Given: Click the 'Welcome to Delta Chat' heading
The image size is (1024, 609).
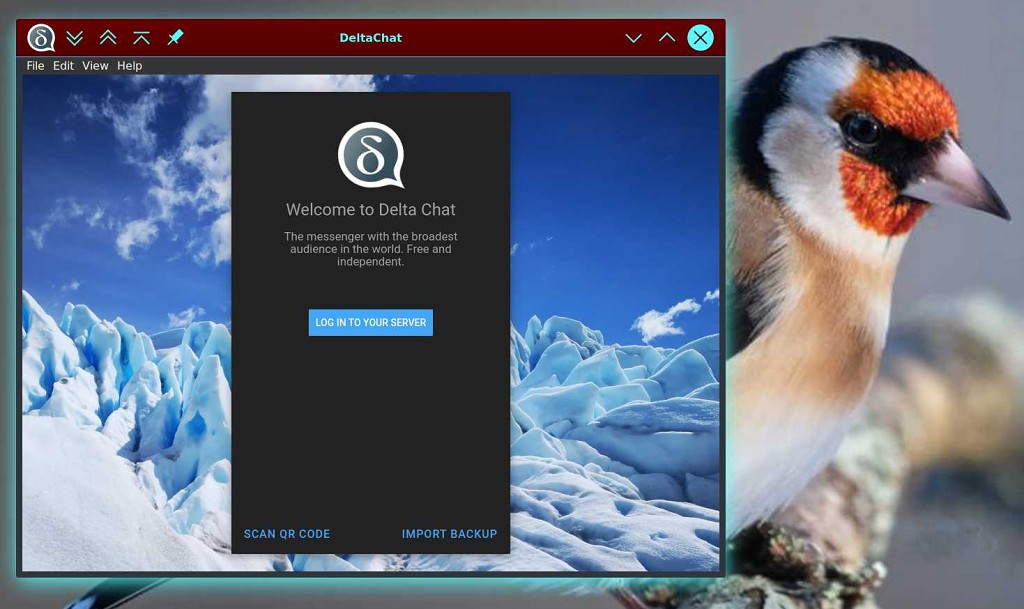Looking at the screenshot, I should coord(370,210).
